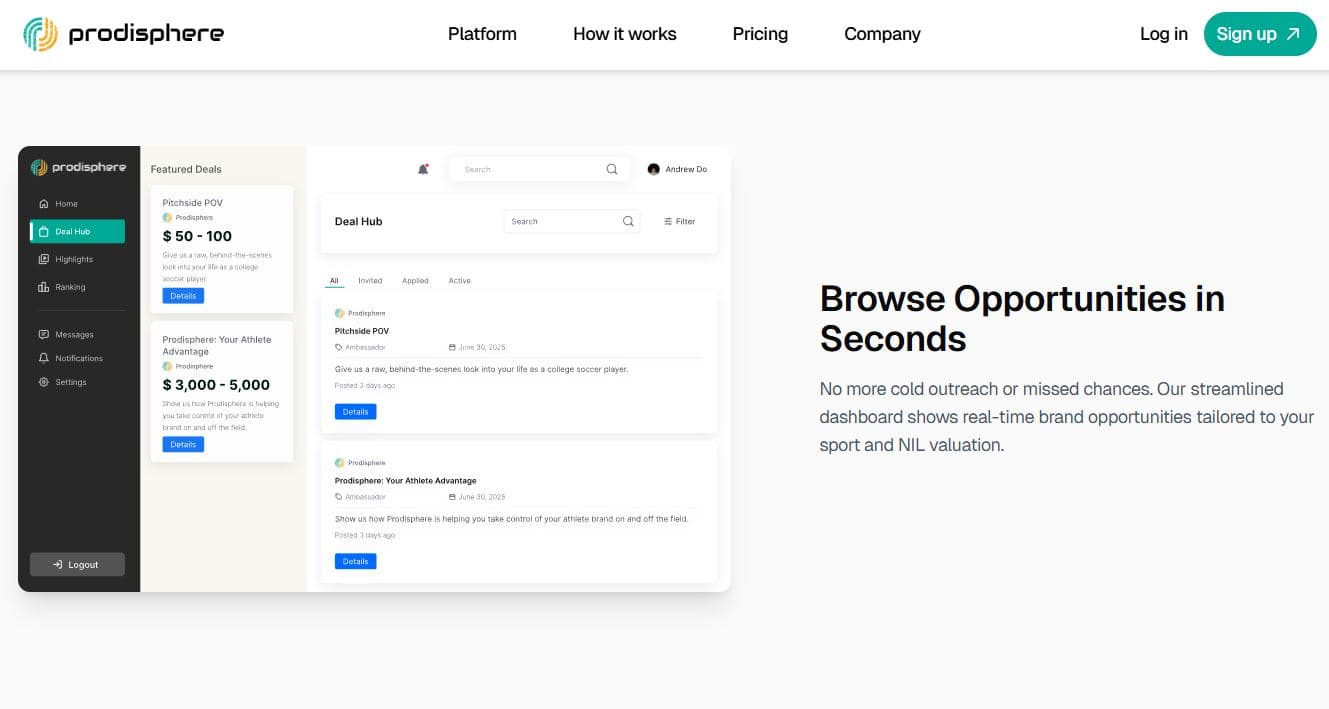Select the Applied tab
The image size is (1329, 709).
coord(415,281)
